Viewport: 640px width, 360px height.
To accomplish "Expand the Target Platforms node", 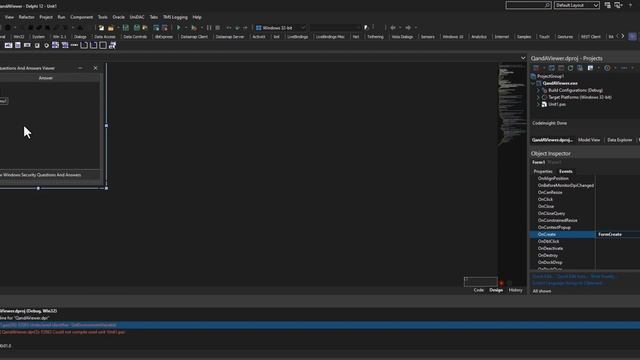I will coord(538,97).
